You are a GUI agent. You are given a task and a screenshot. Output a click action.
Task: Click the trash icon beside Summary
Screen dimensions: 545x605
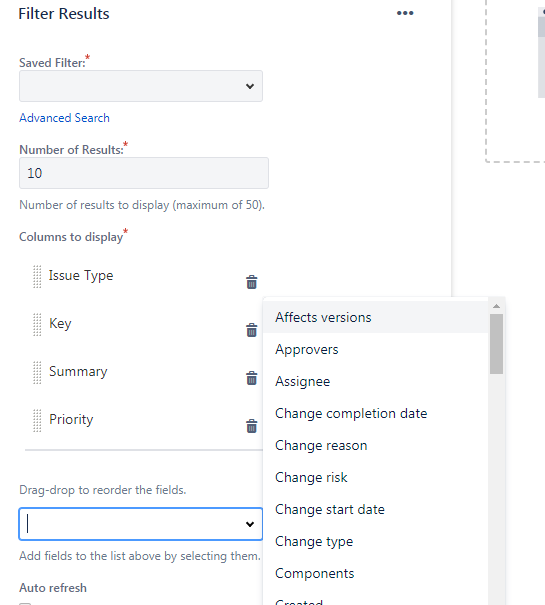(x=252, y=378)
